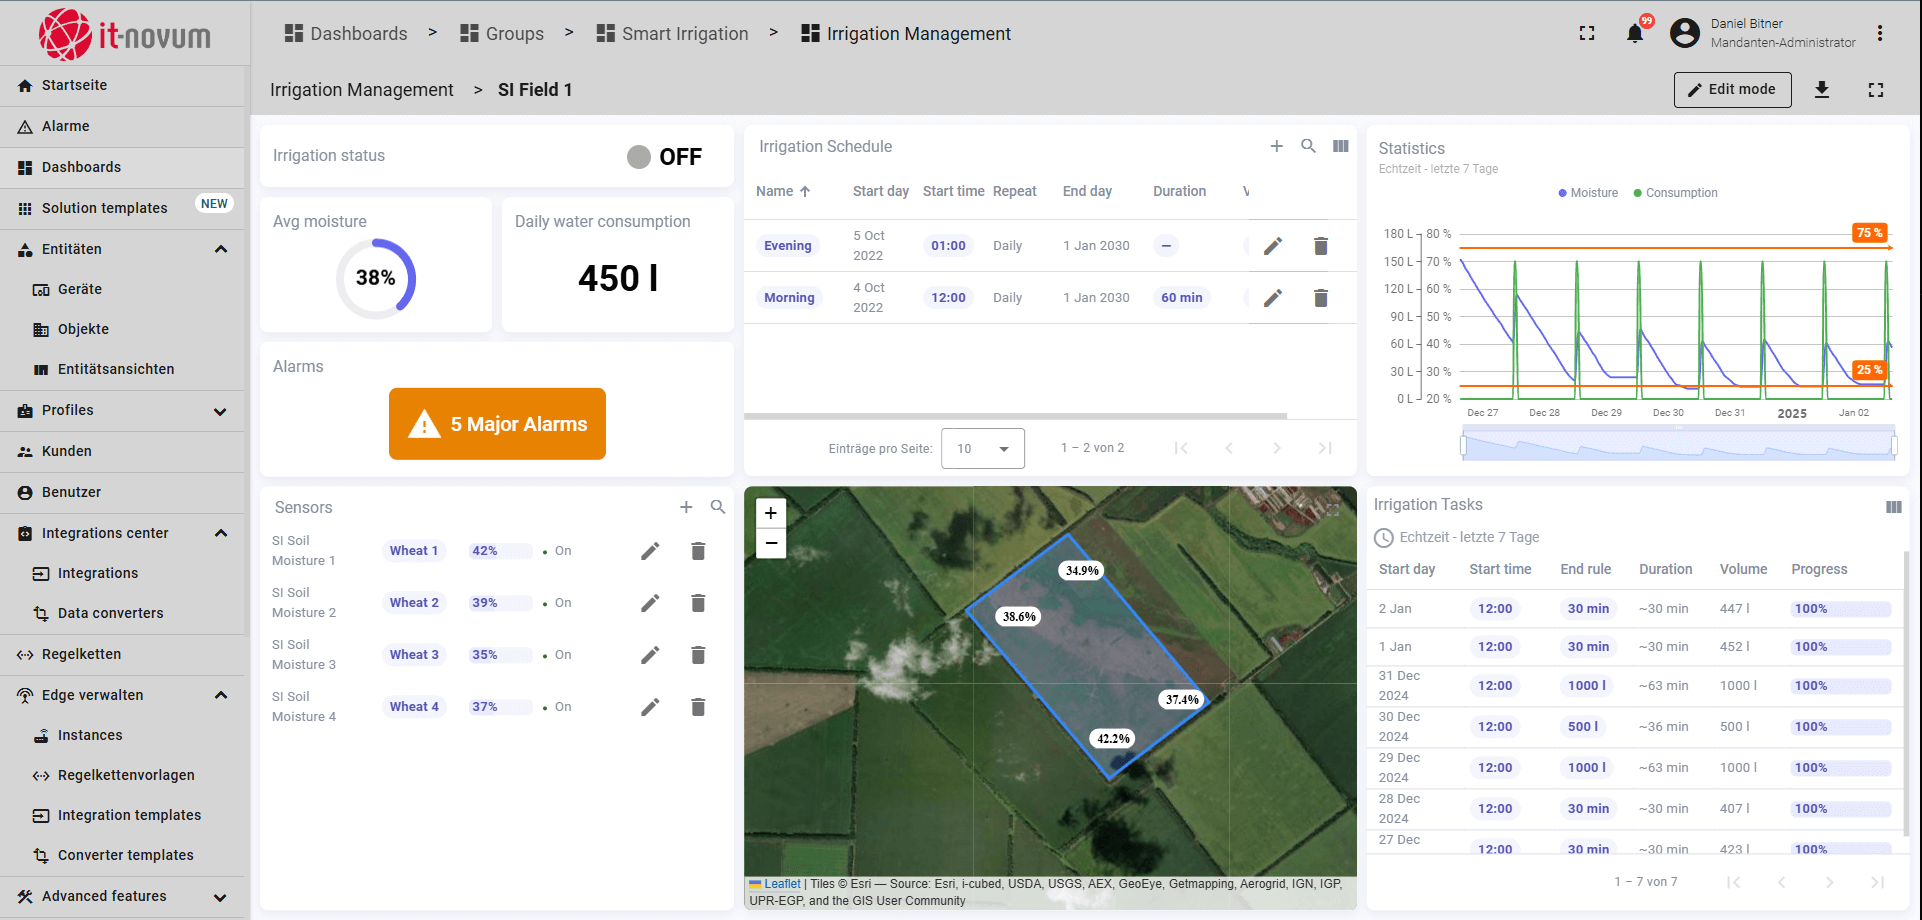Zoom in on the field map
Screen dimensions: 1922x920
pos(770,513)
